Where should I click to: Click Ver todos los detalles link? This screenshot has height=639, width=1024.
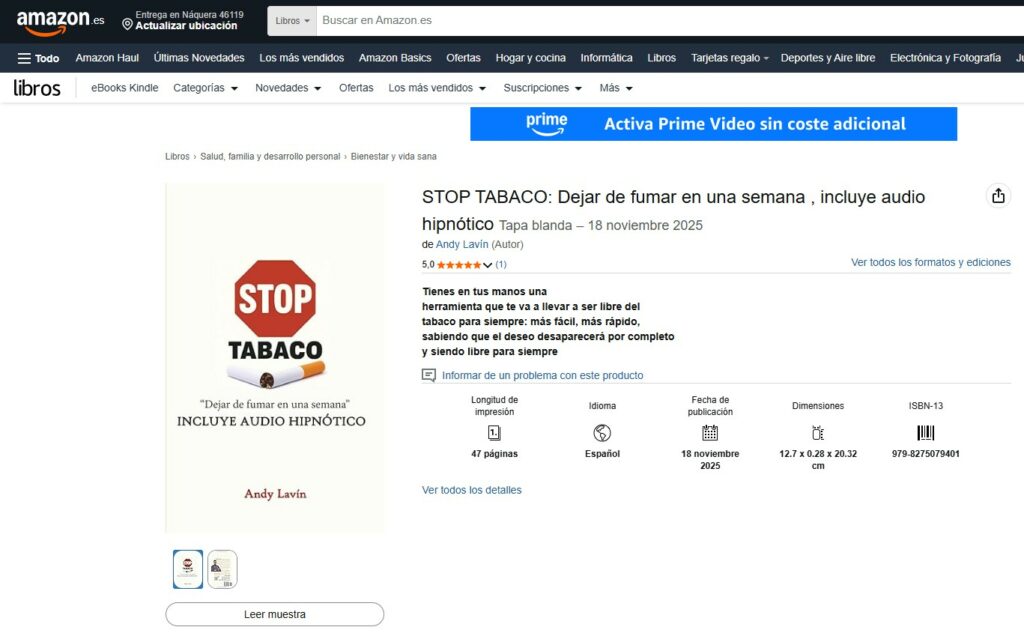[471, 490]
